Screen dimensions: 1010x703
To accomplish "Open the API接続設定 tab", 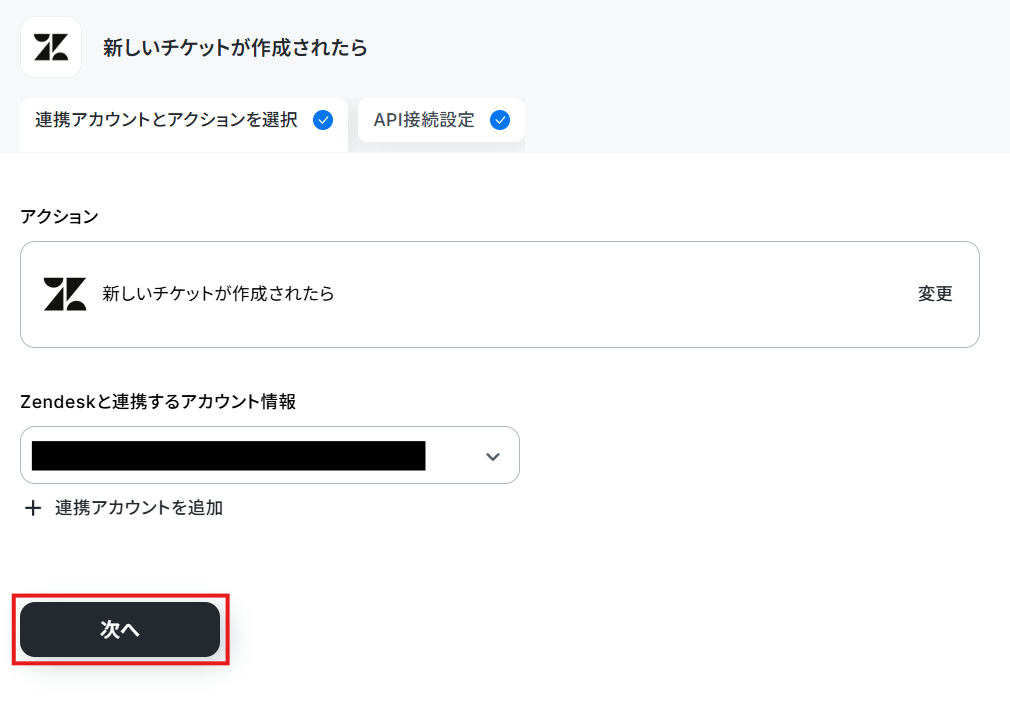I will [x=441, y=120].
